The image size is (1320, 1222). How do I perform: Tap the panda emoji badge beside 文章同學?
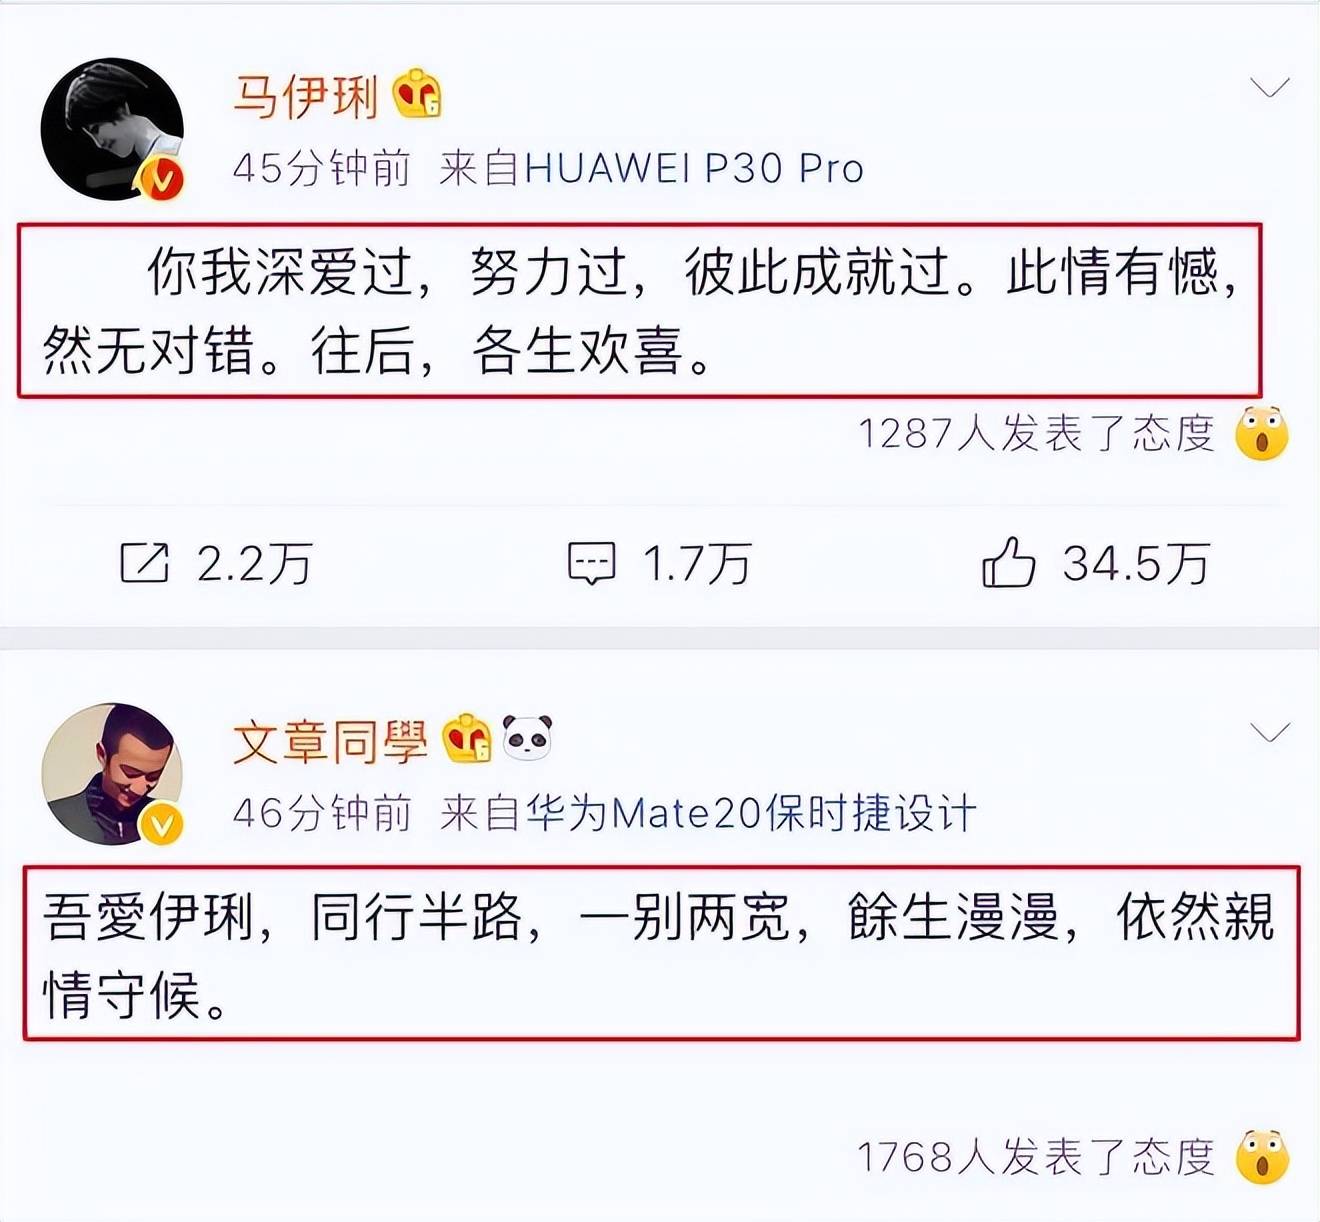click(x=527, y=738)
